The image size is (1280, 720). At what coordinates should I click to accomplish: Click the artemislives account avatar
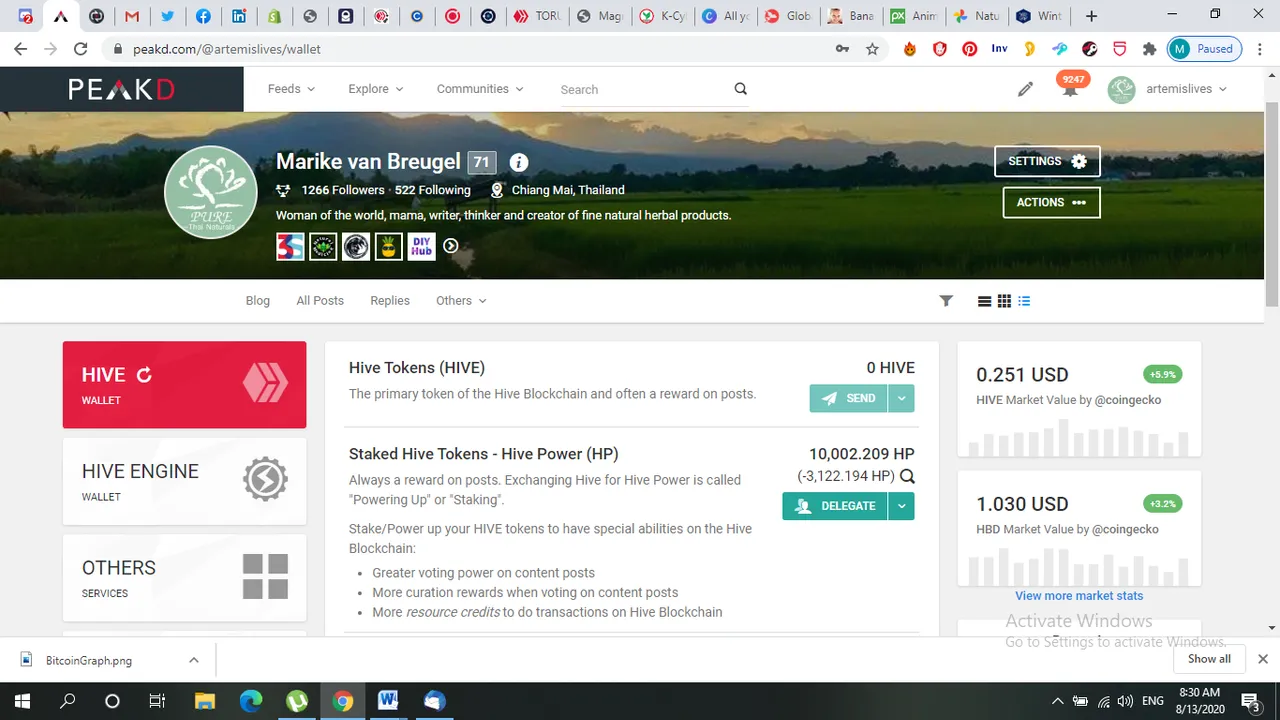pos(1122,89)
